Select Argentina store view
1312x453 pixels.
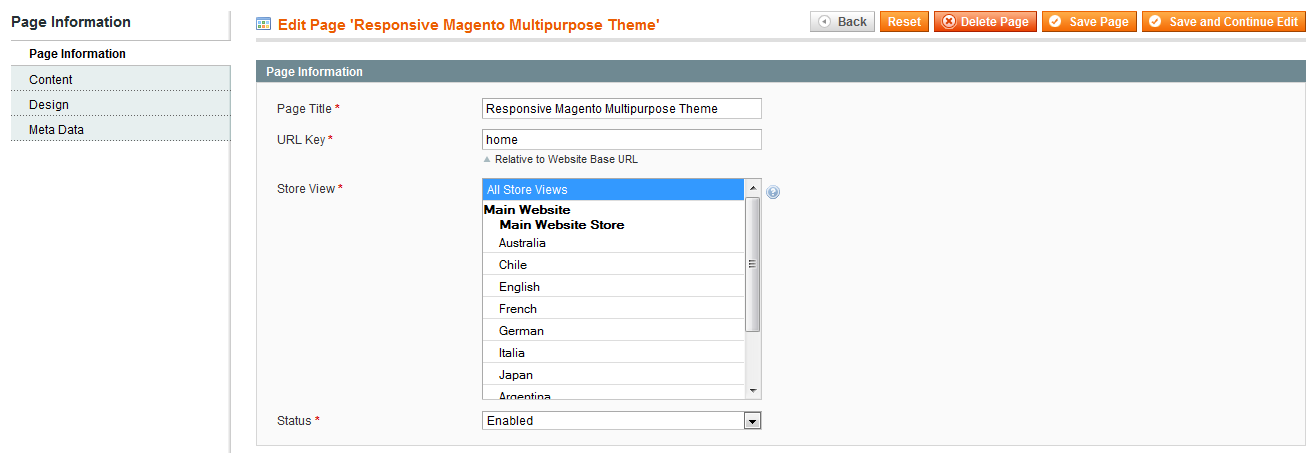click(614, 393)
